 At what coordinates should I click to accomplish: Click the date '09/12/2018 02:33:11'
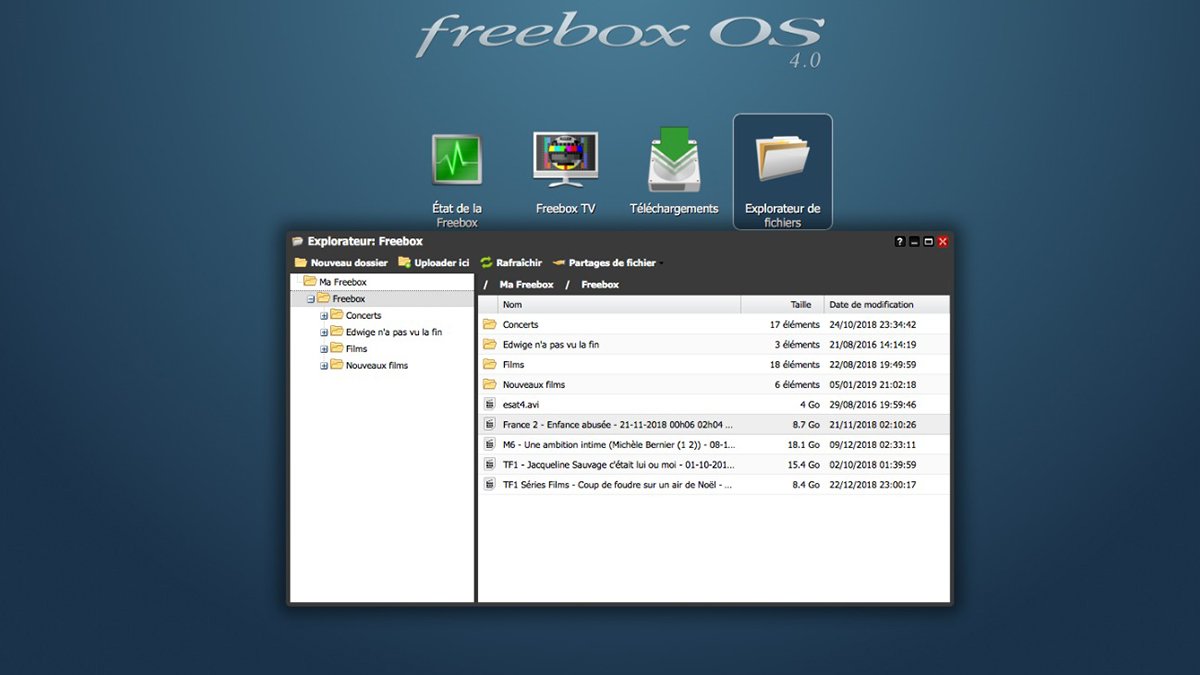click(x=872, y=444)
